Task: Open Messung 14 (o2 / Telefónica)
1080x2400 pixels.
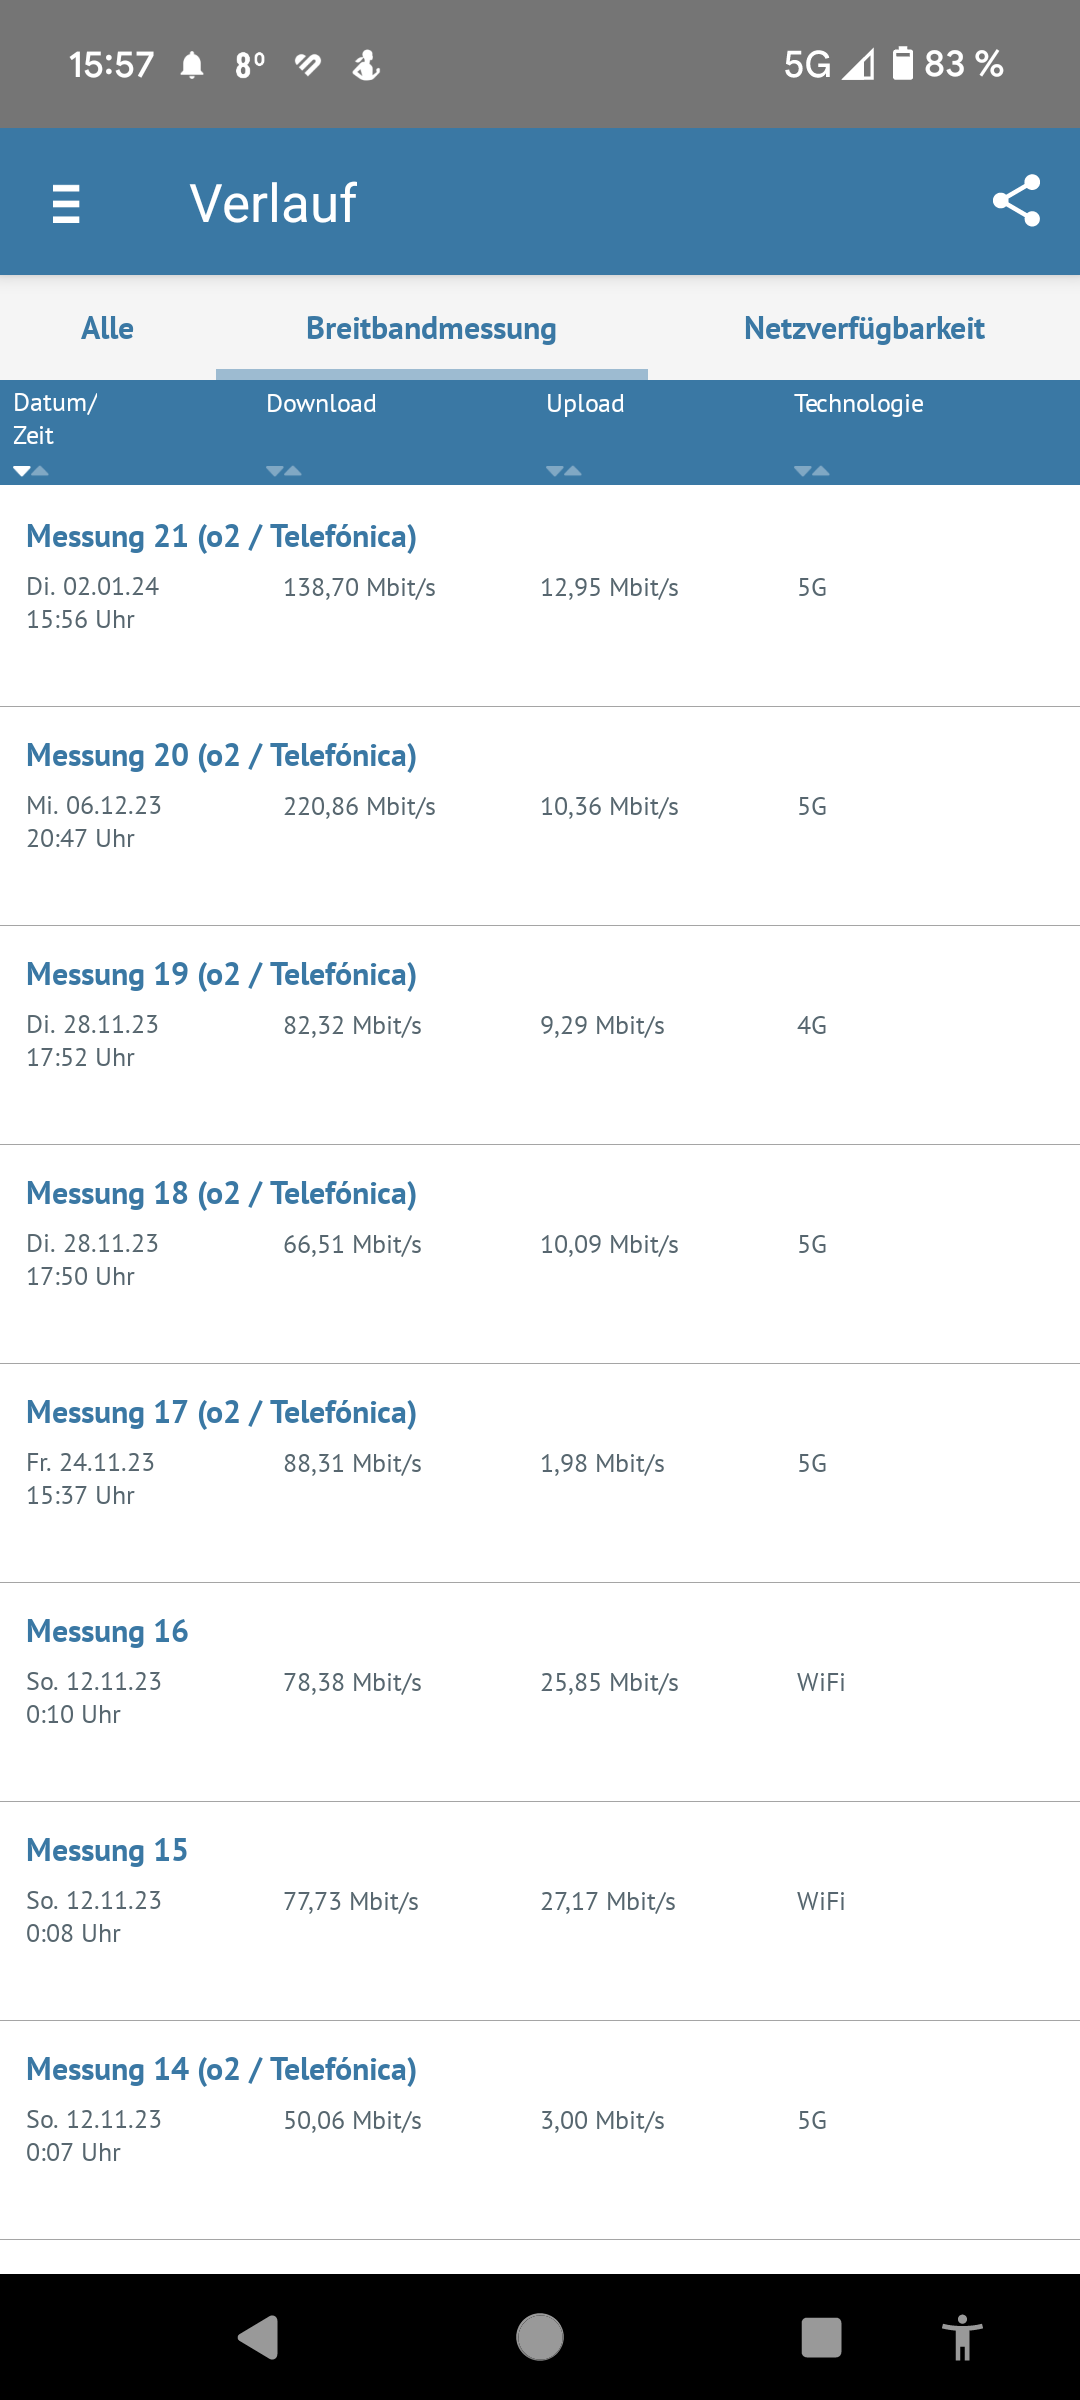Action: coord(540,2130)
